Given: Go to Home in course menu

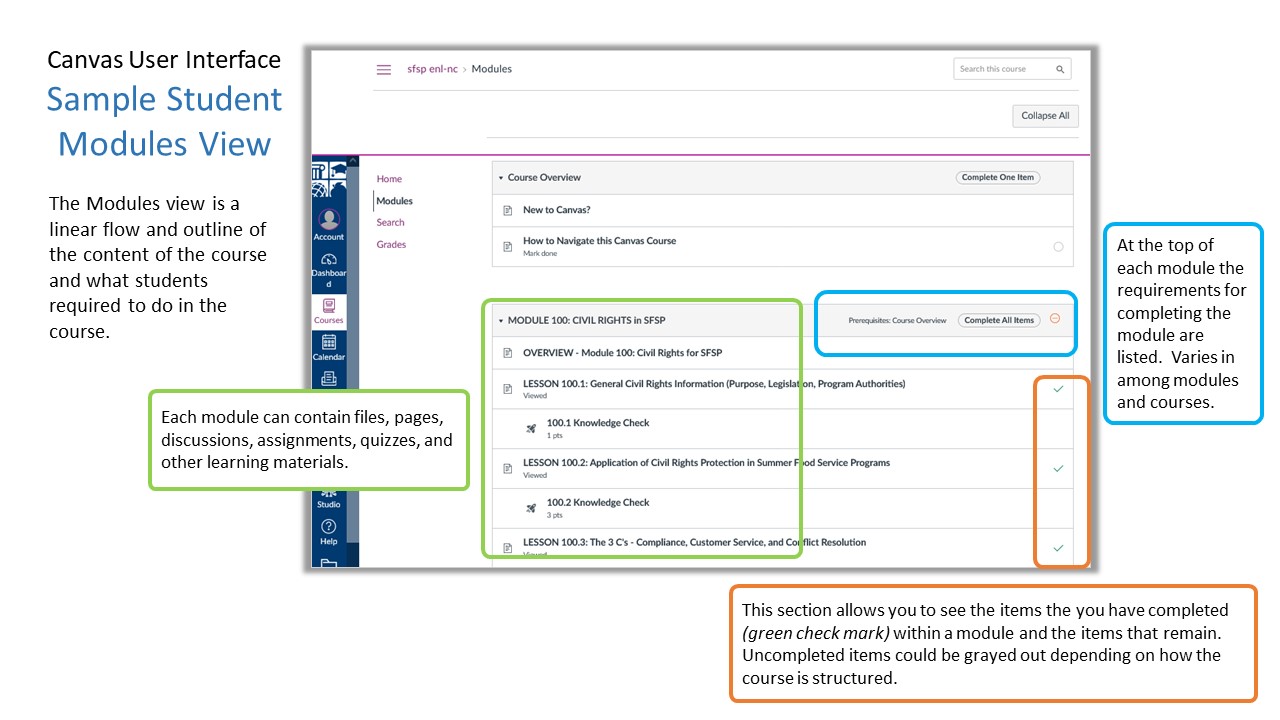Looking at the screenshot, I should tap(389, 179).
